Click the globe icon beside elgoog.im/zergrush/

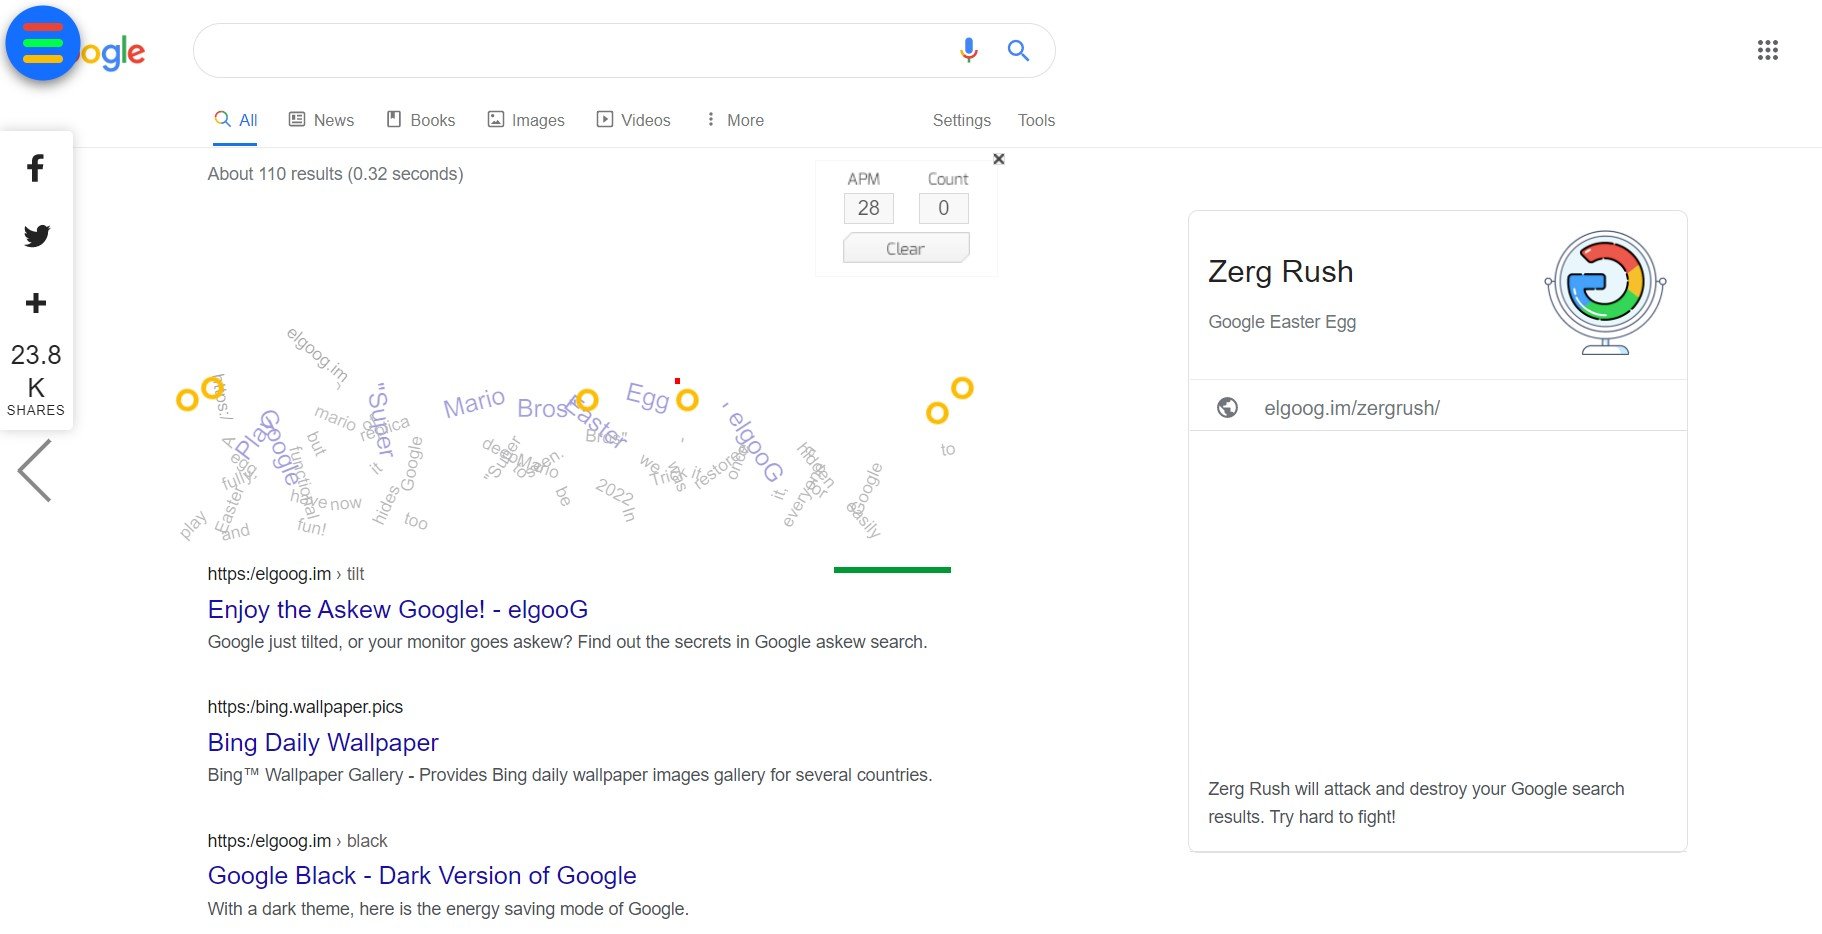pos(1227,407)
